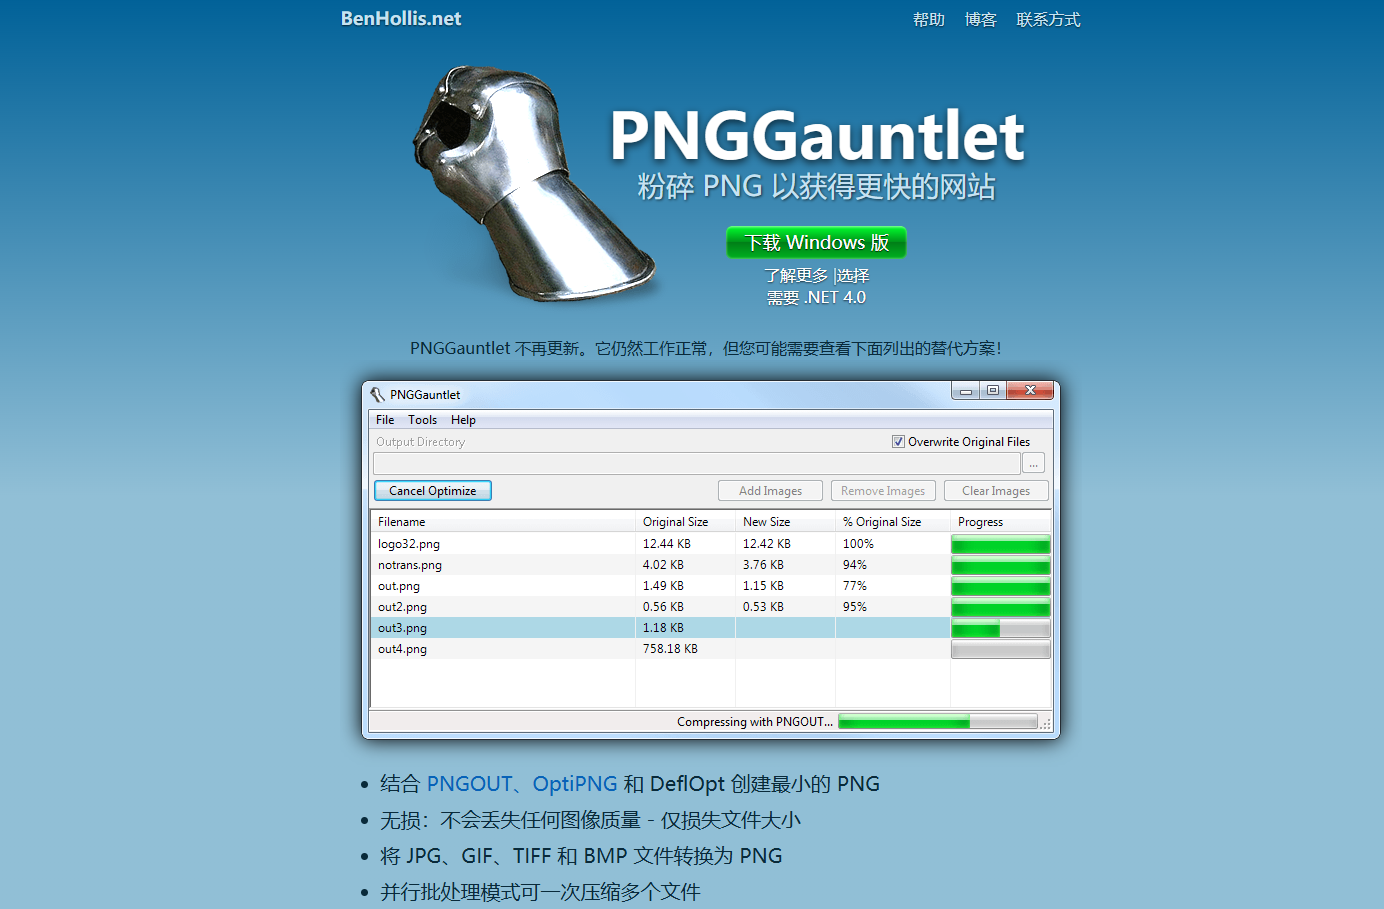
Task: Select the out2.png file row
Action: coord(710,607)
